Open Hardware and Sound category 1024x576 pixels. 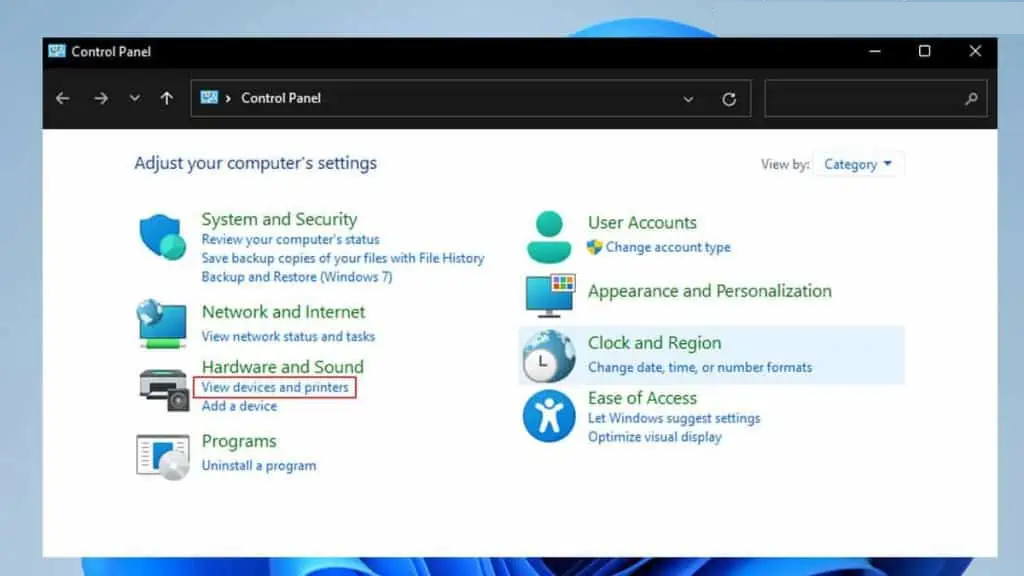pos(282,366)
